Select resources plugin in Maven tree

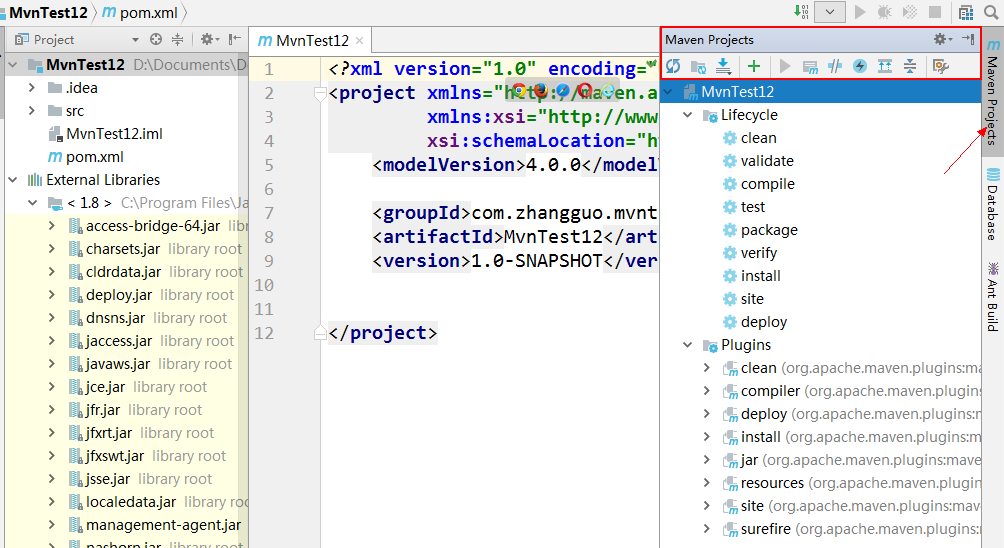click(x=851, y=483)
